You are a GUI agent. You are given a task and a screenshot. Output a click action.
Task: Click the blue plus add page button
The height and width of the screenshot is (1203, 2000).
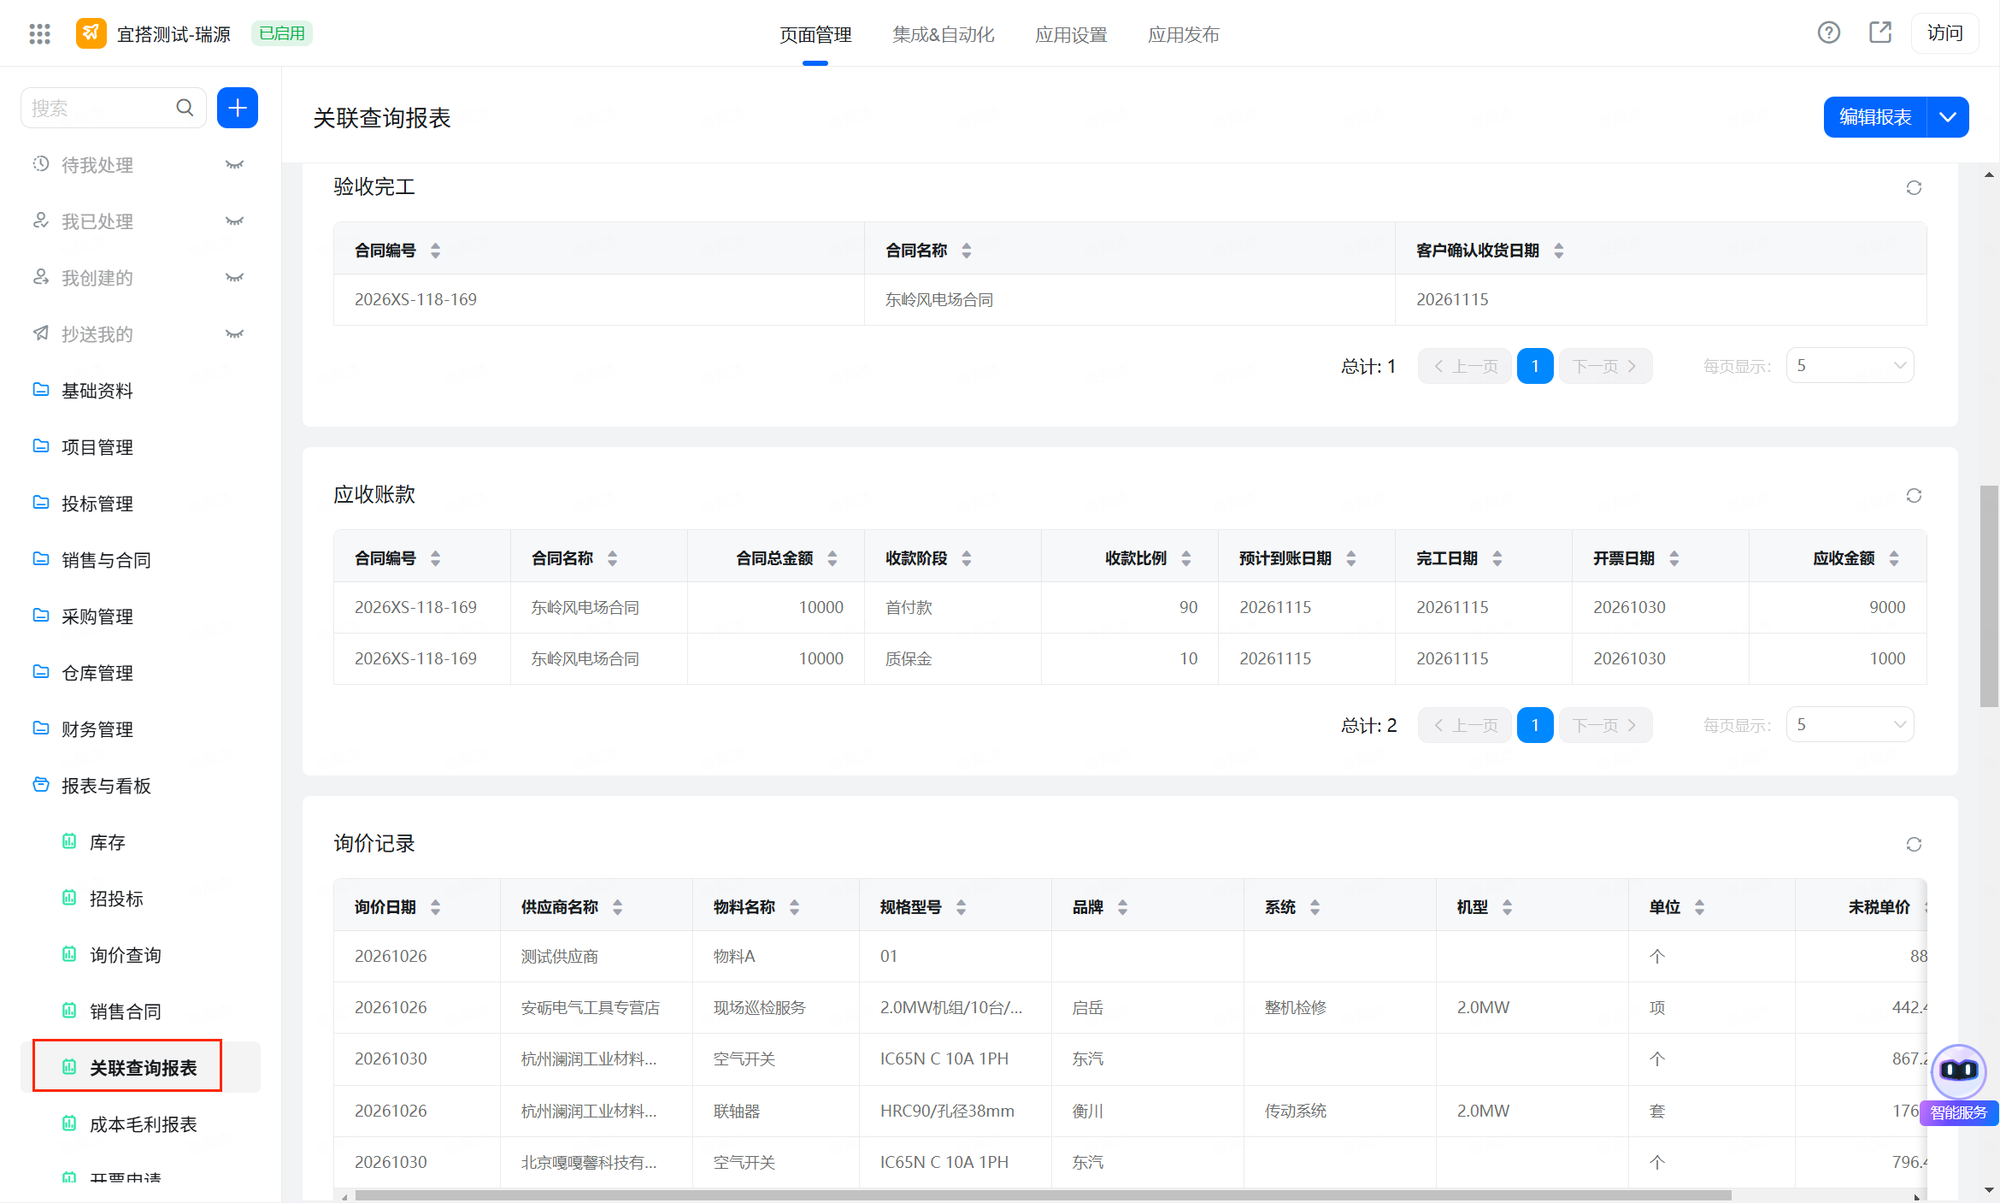[237, 108]
